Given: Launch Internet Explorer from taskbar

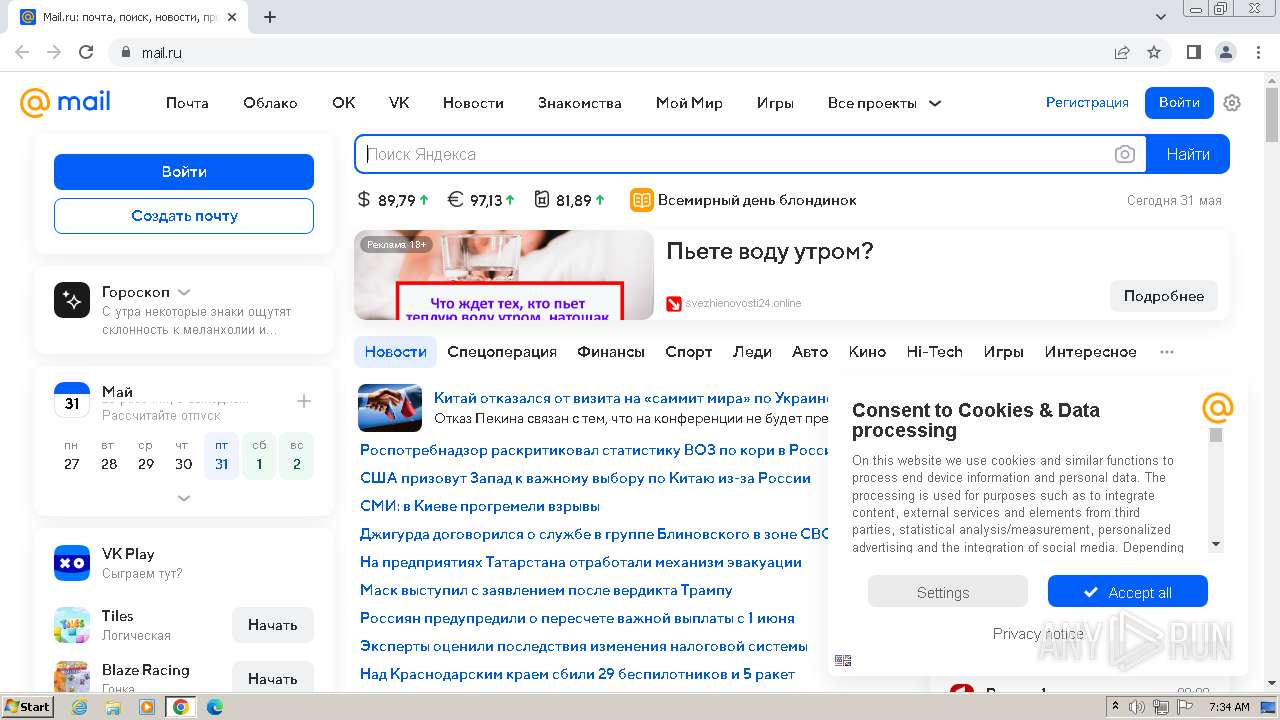Looking at the screenshot, I should pyautogui.click(x=80, y=707).
